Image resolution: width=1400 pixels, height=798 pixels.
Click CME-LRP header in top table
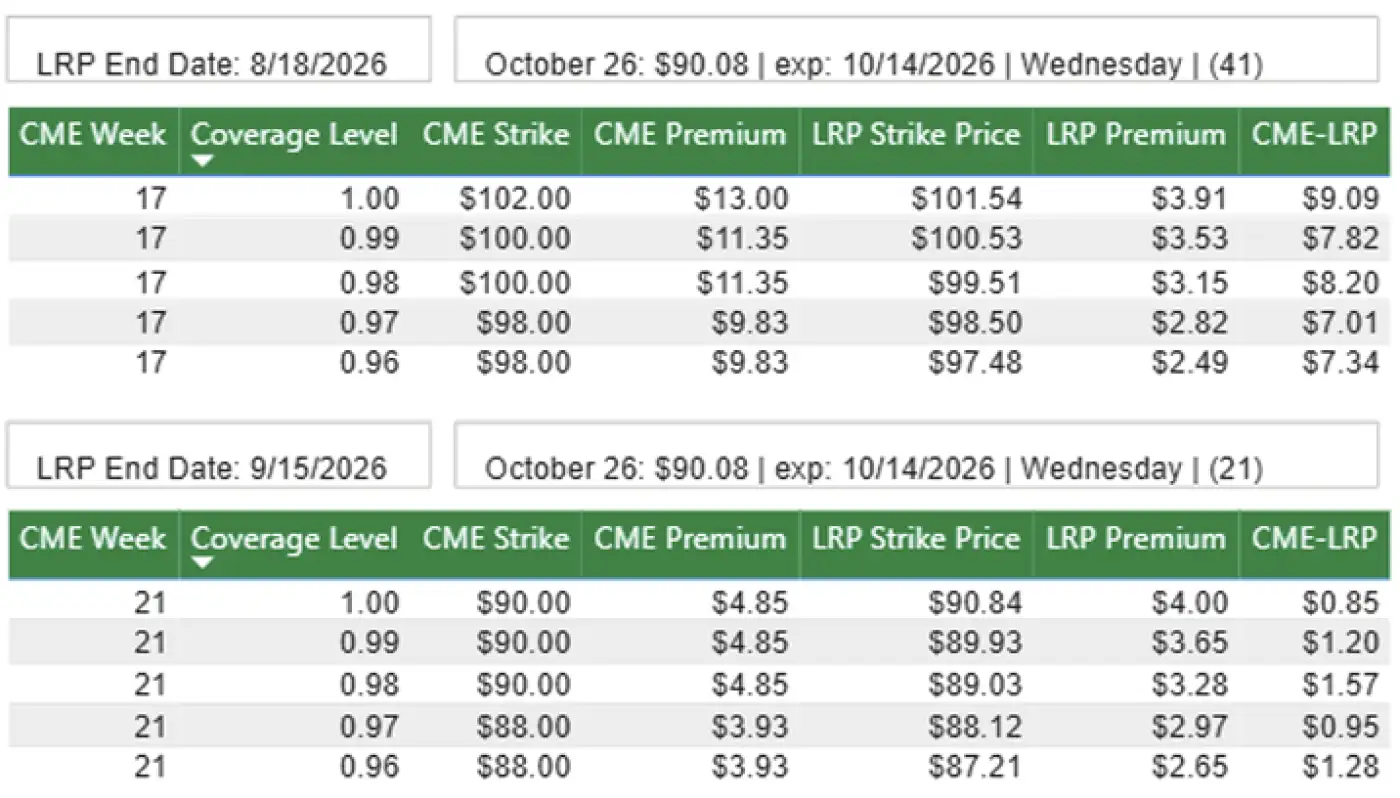point(1314,135)
